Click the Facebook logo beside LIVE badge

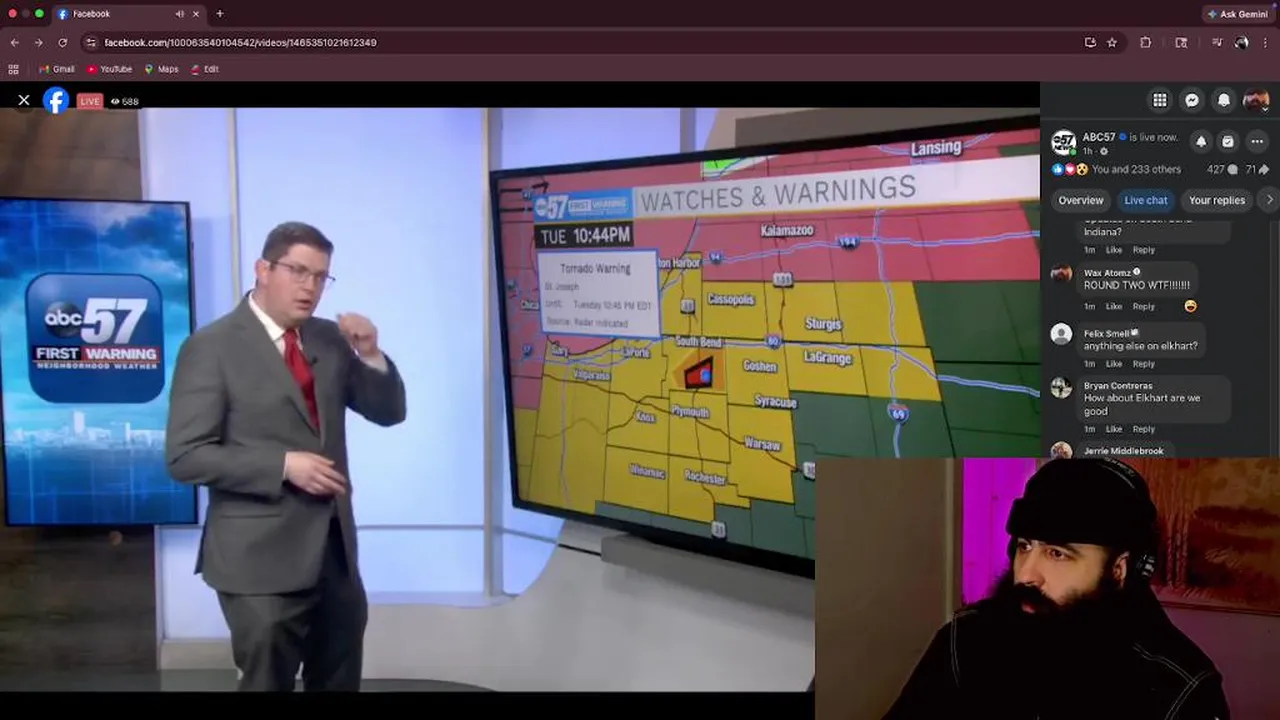click(x=56, y=100)
